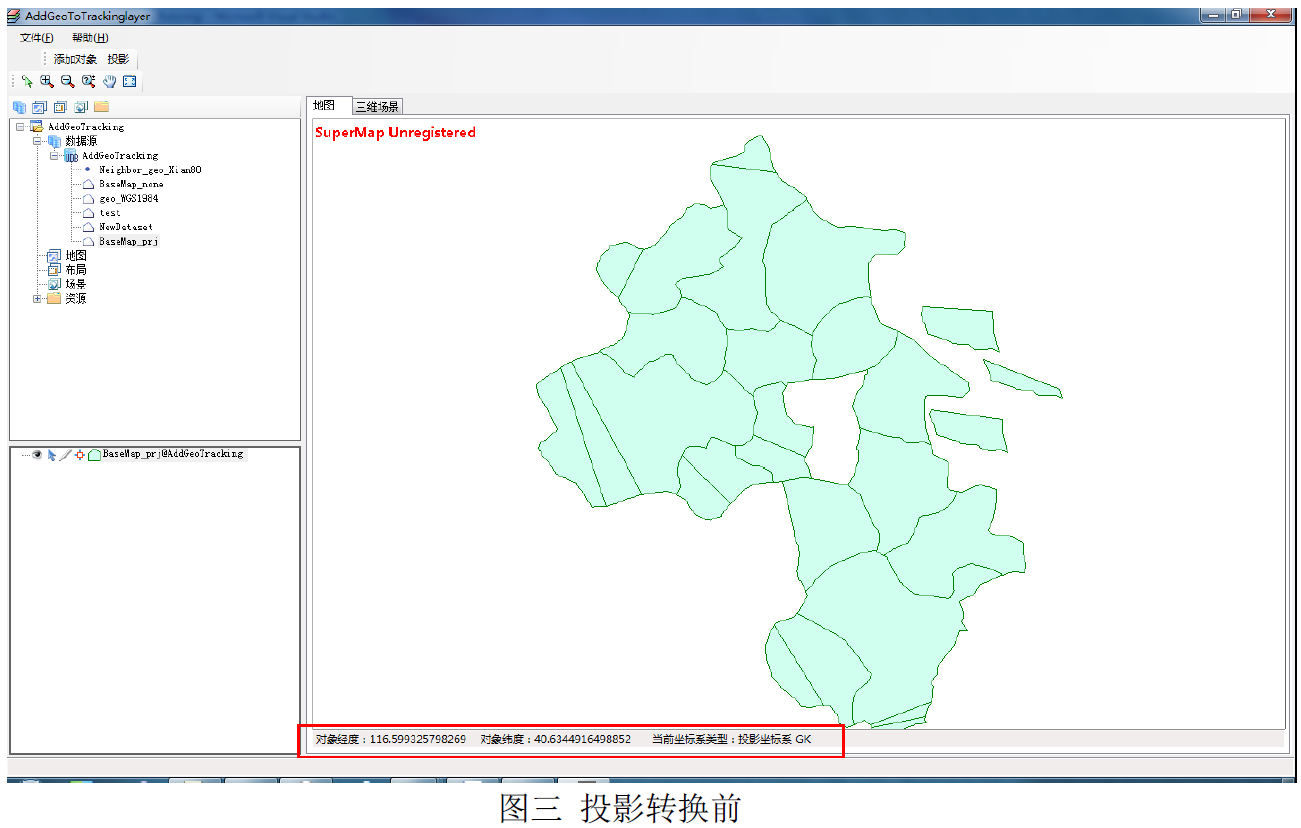Select the arrow pointer tool in the toolbar
This screenshot has height=828, width=1301.
27,82
